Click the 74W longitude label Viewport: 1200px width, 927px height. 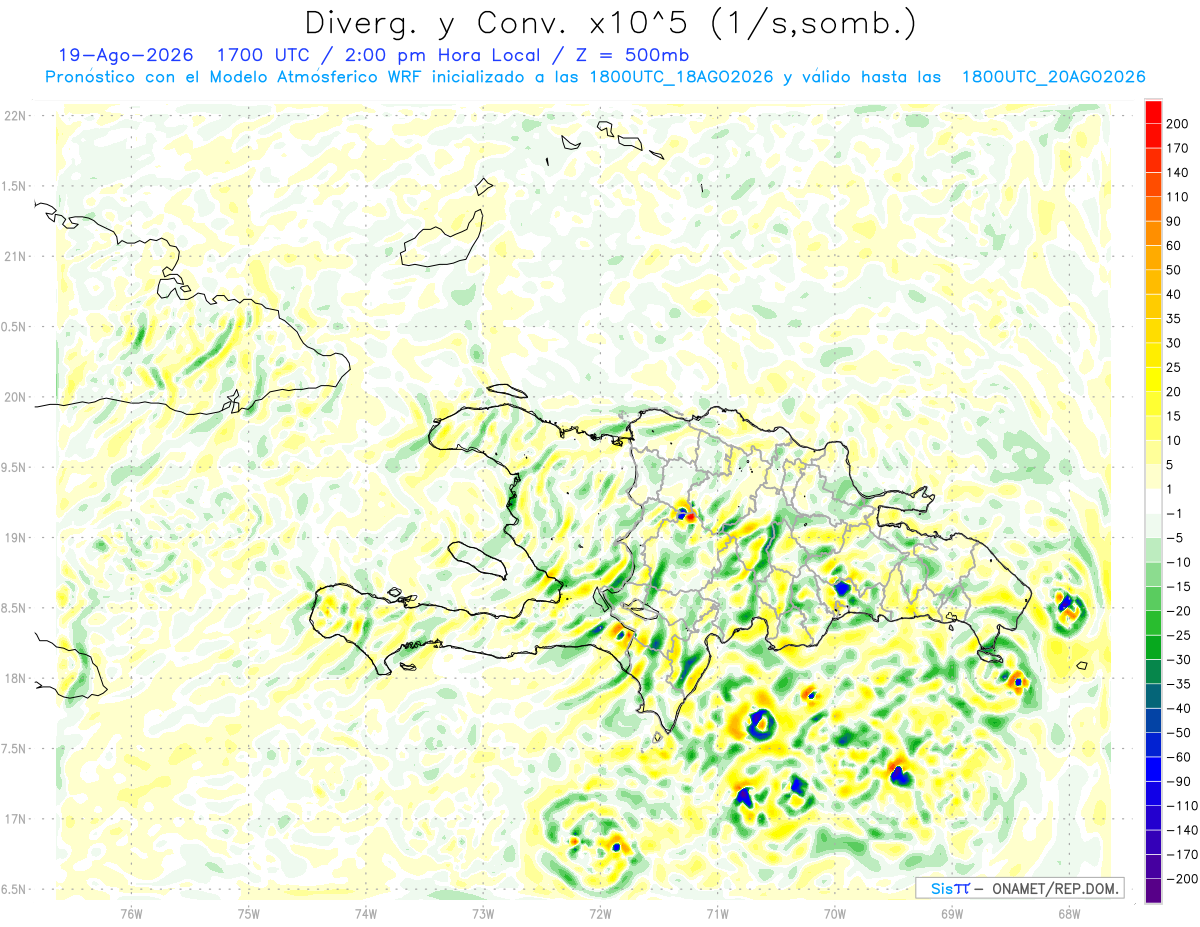(366, 913)
